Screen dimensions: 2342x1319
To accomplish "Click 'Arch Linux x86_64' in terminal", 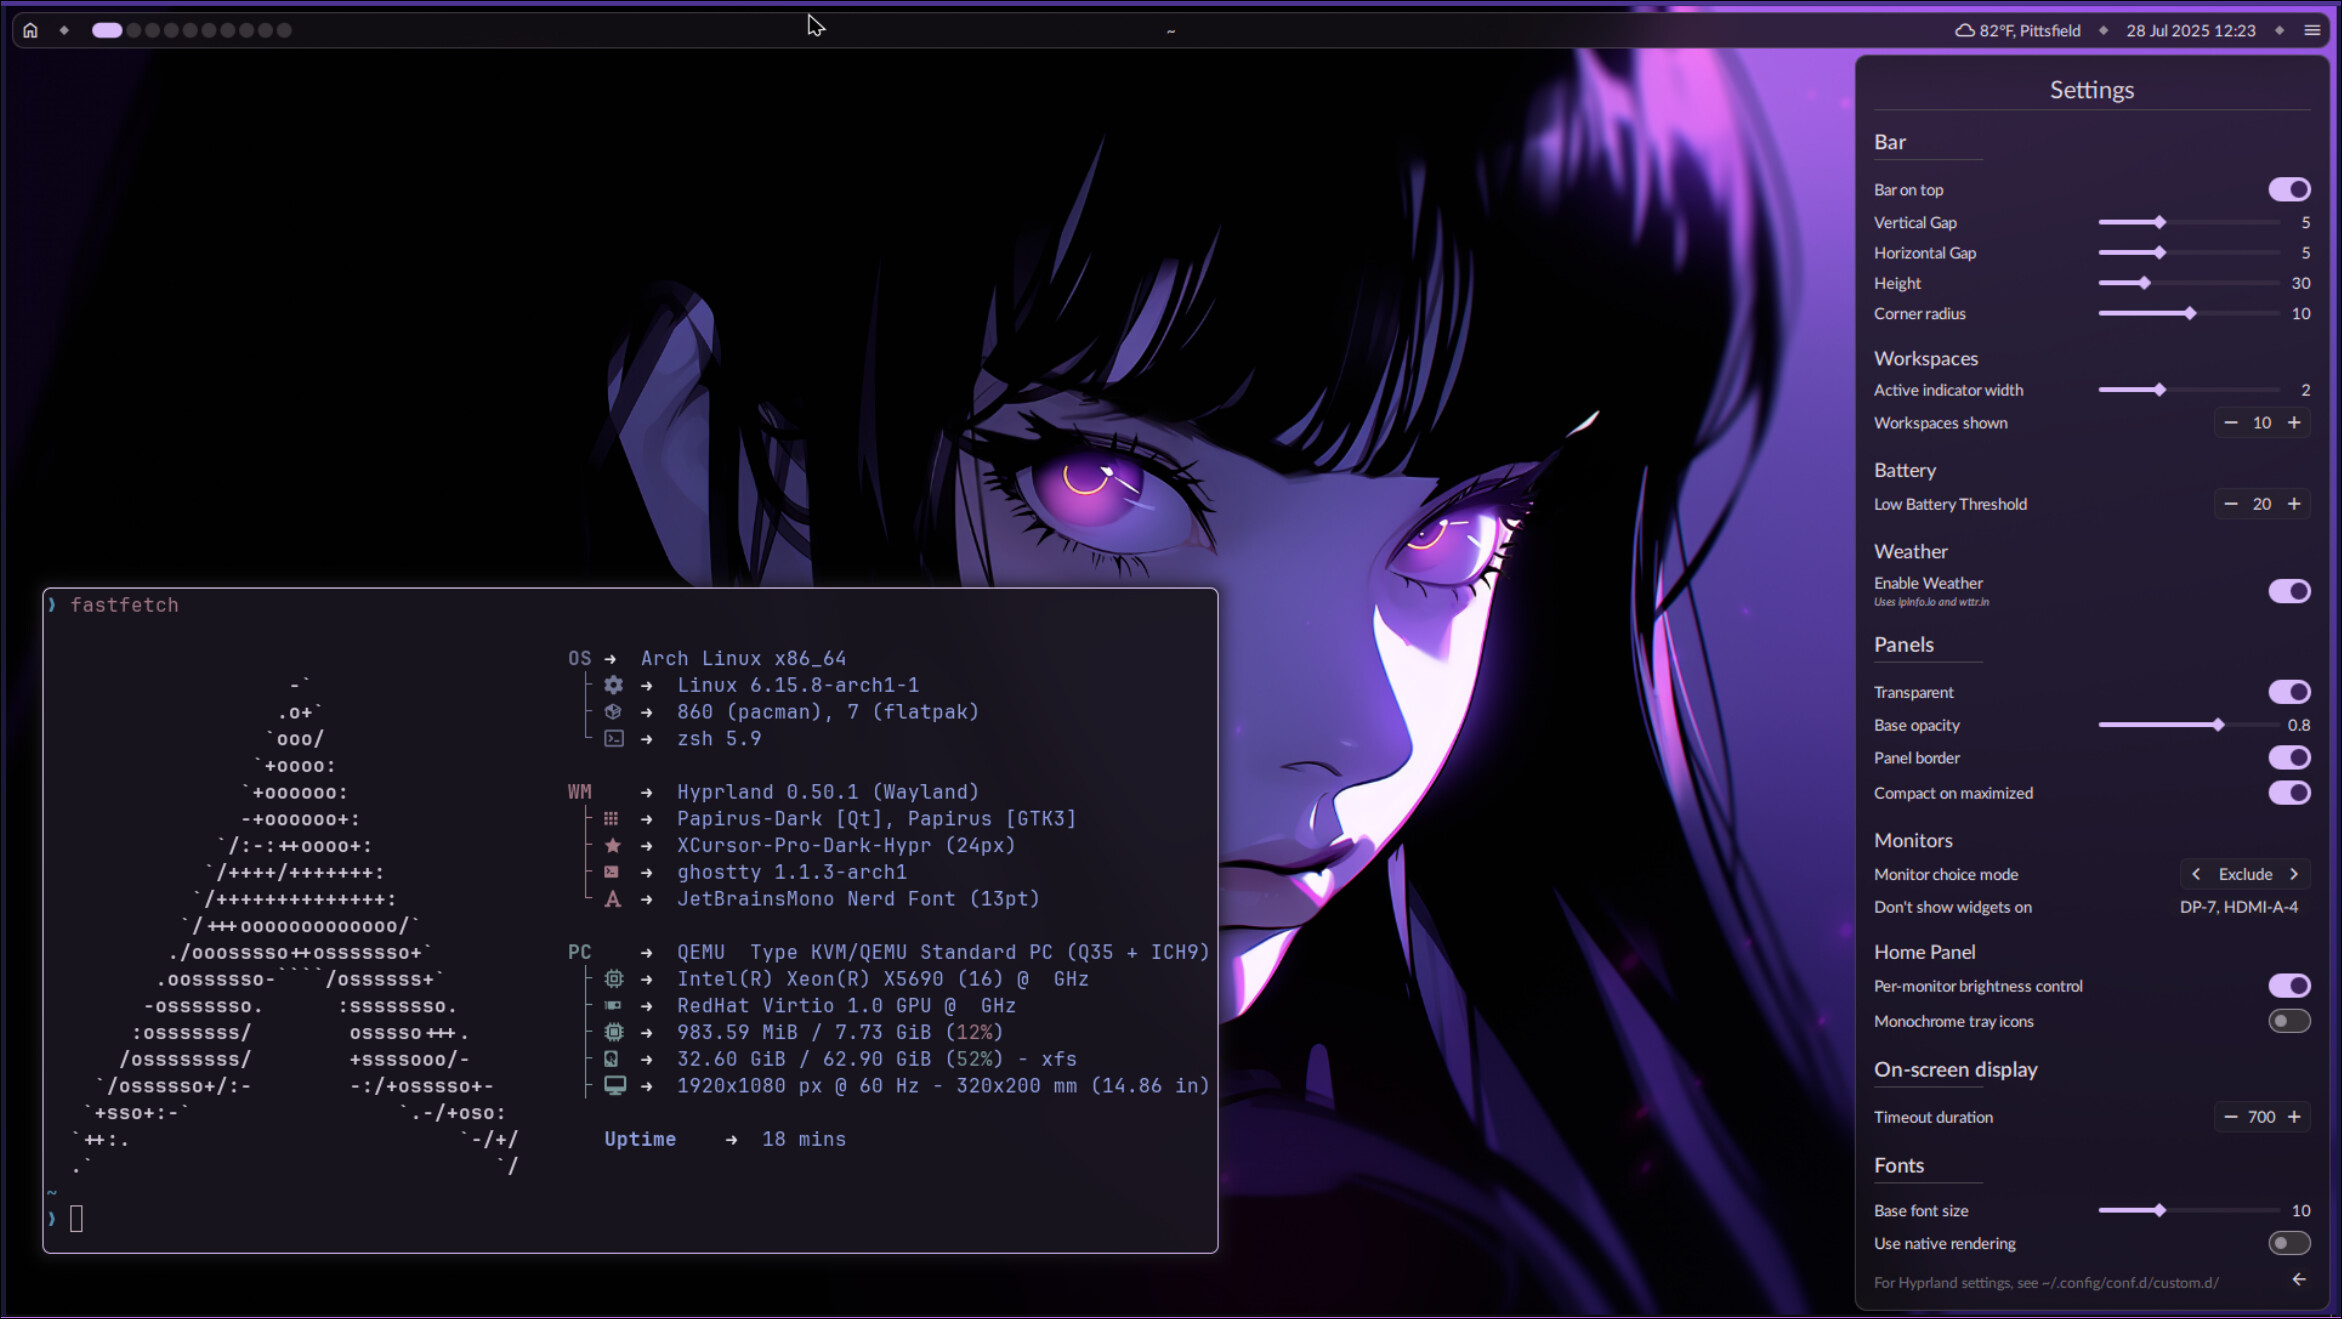I will click(743, 658).
